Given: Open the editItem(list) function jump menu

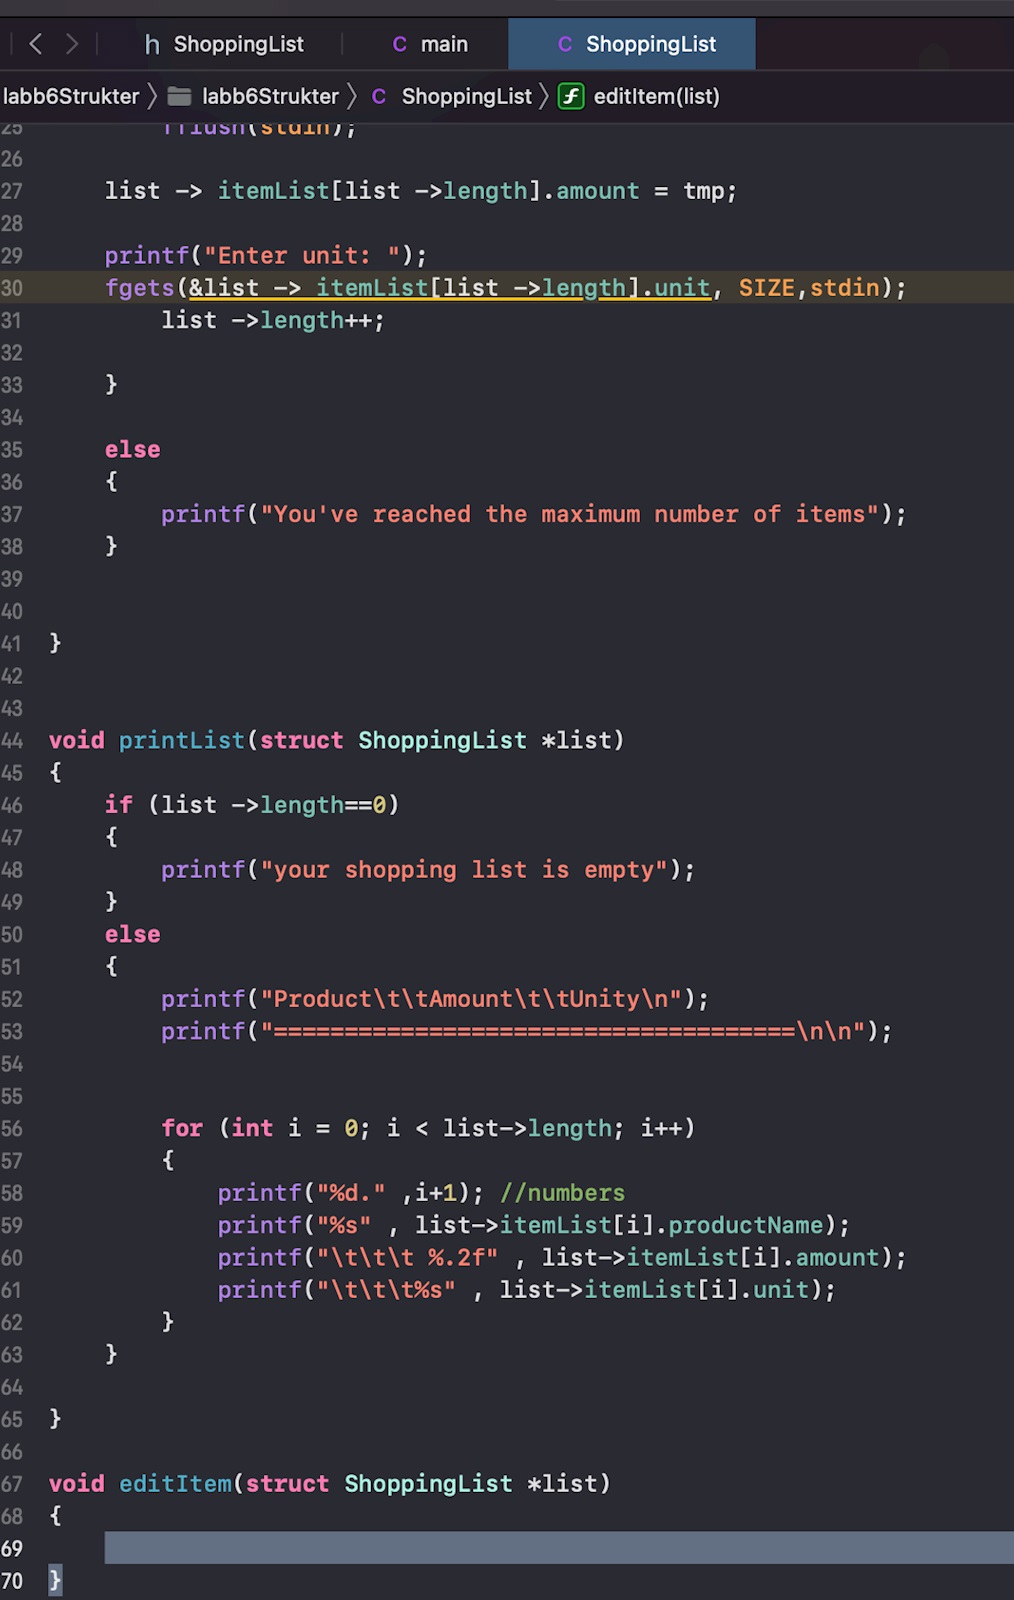Looking at the screenshot, I should point(656,97).
